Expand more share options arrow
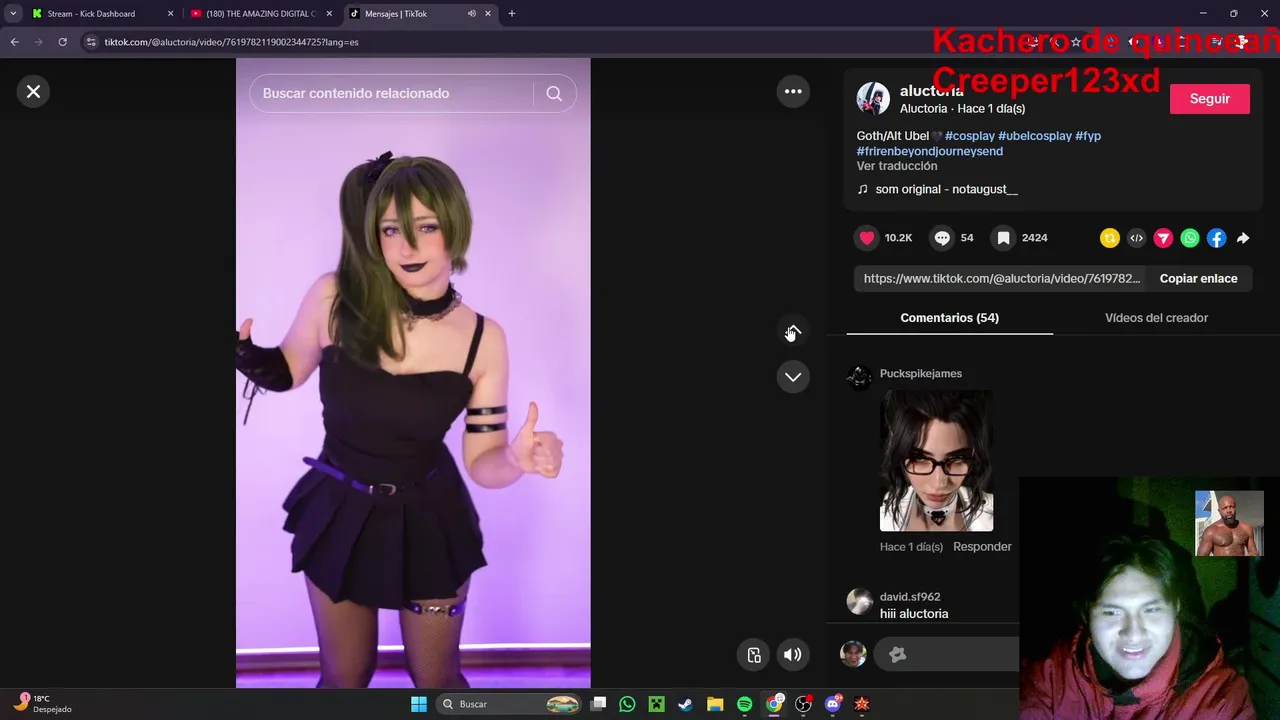Viewport: 1280px width, 720px height. tap(1243, 238)
